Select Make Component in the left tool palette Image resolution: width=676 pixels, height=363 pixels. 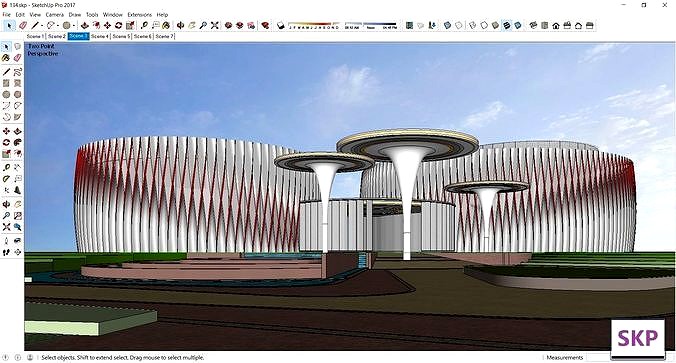pyautogui.click(x=17, y=46)
